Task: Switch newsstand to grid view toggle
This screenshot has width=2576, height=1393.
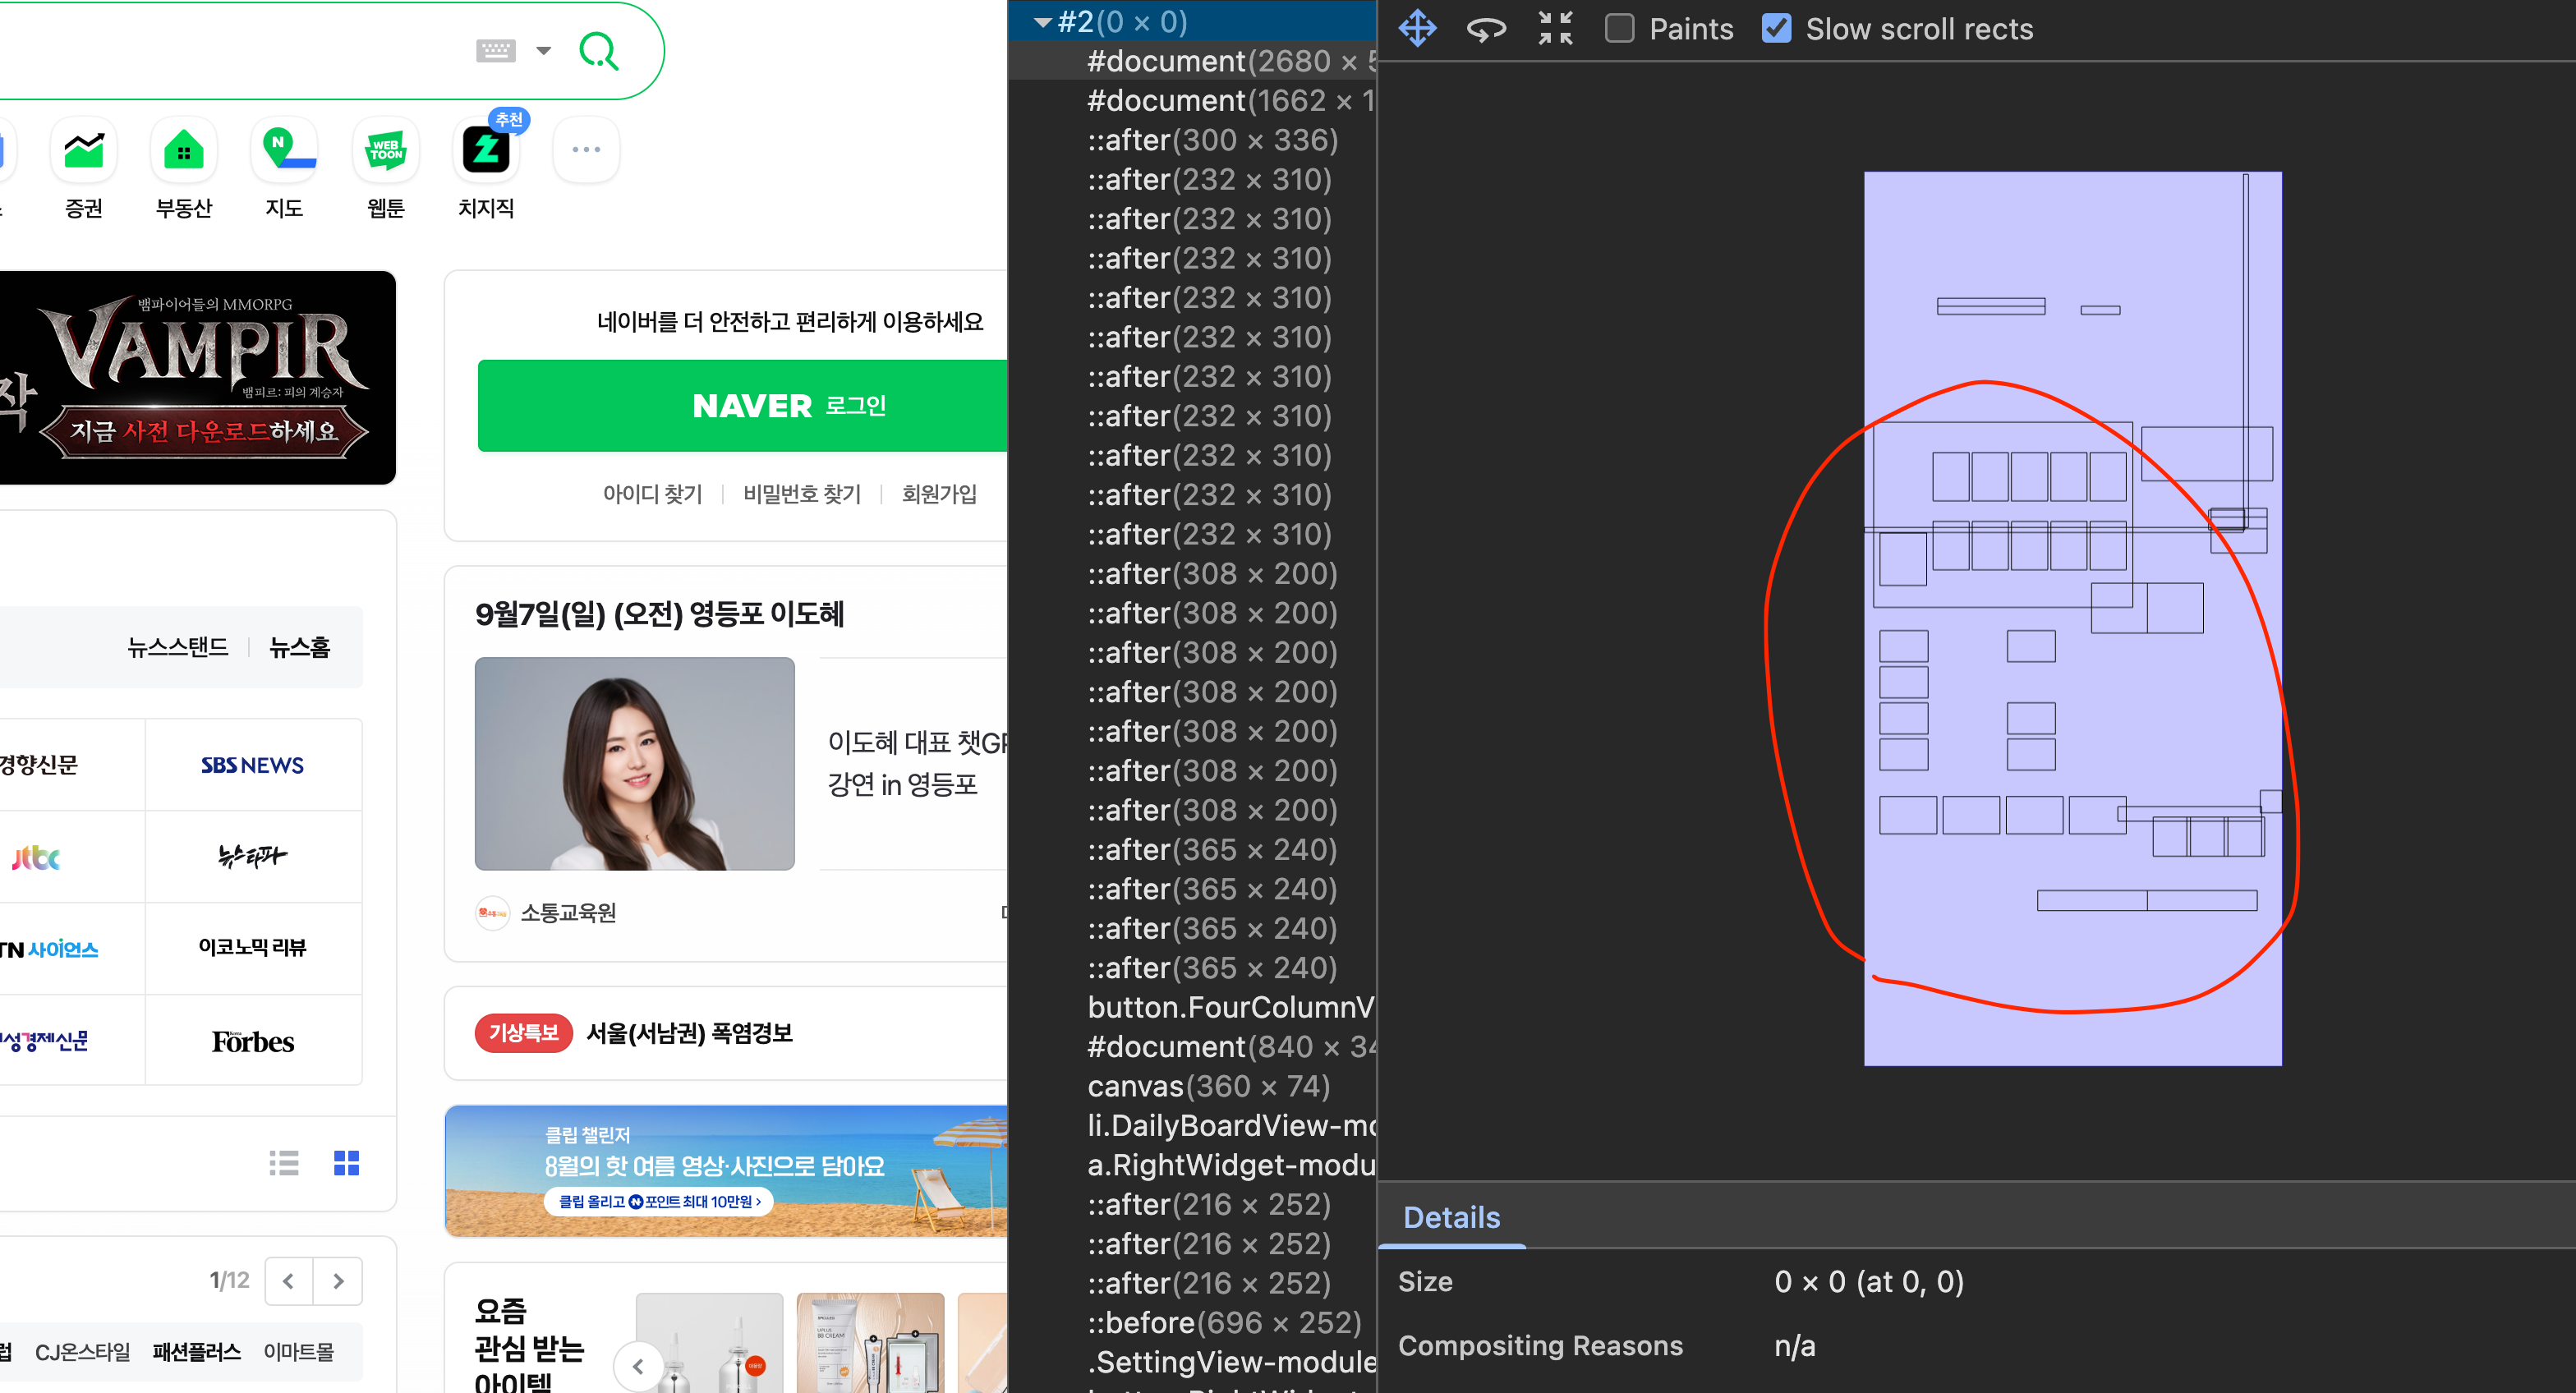Action: (x=346, y=1163)
